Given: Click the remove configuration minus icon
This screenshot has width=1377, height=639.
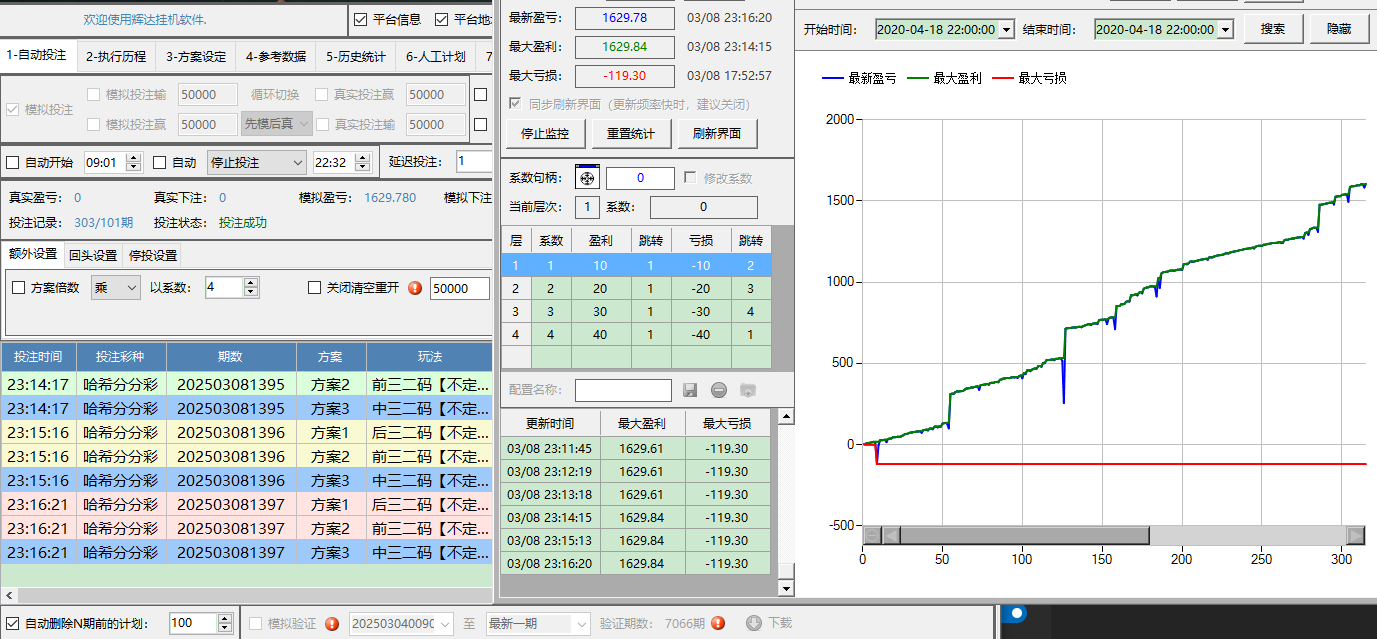Looking at the screenshot, I should point(719,390).
